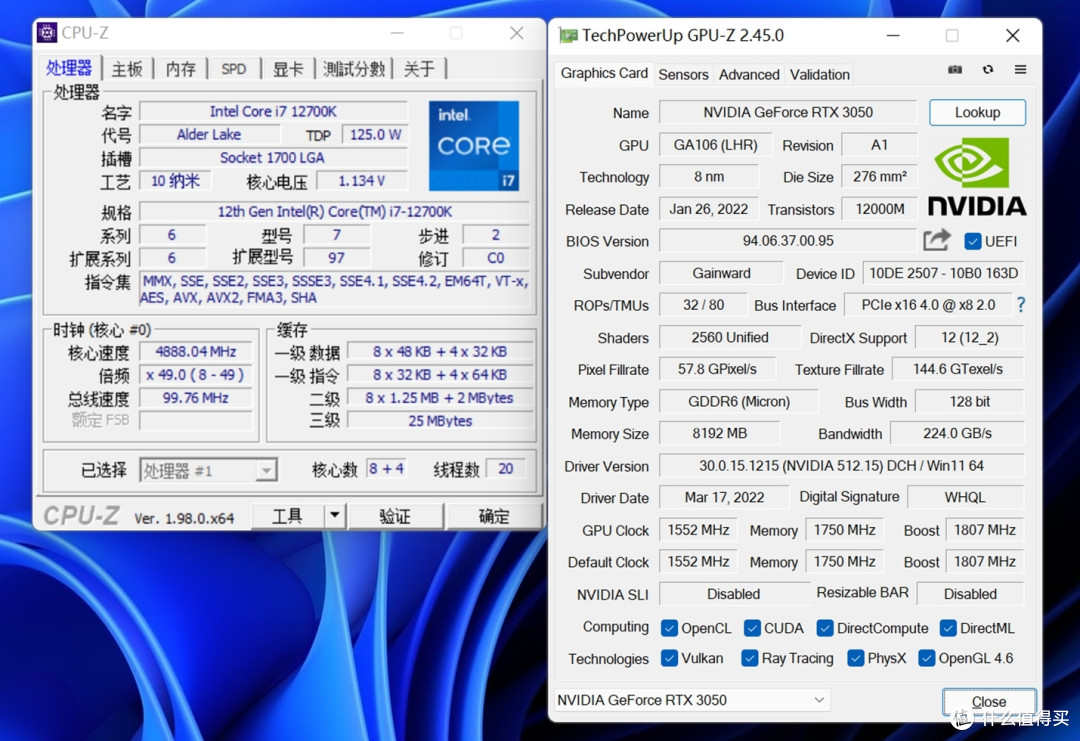Click the 三级 cache value 25 MBytes
1080x741 pixels.
[x=440, y=421]
